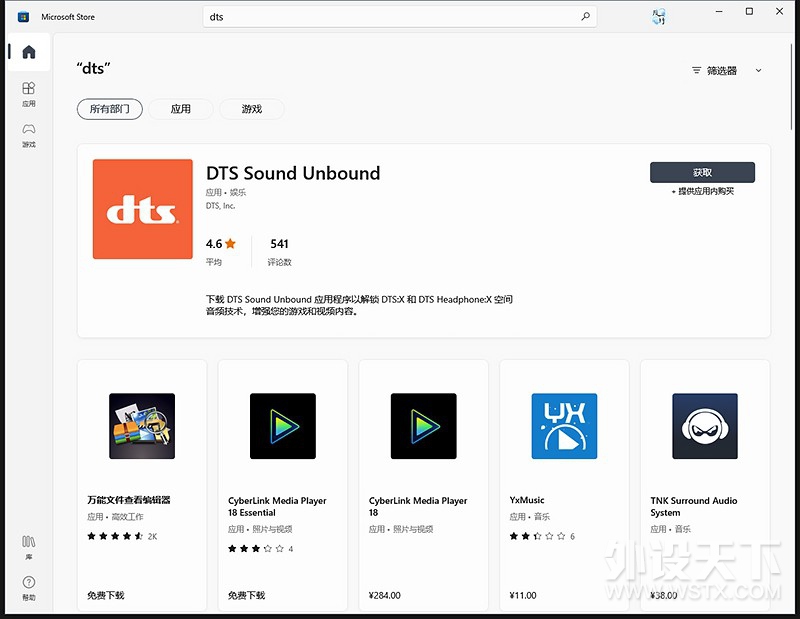The height and width of the screenshot is (619, 800).
Task: Click the Microsoft Store logo icon
Action: point(23,17)
